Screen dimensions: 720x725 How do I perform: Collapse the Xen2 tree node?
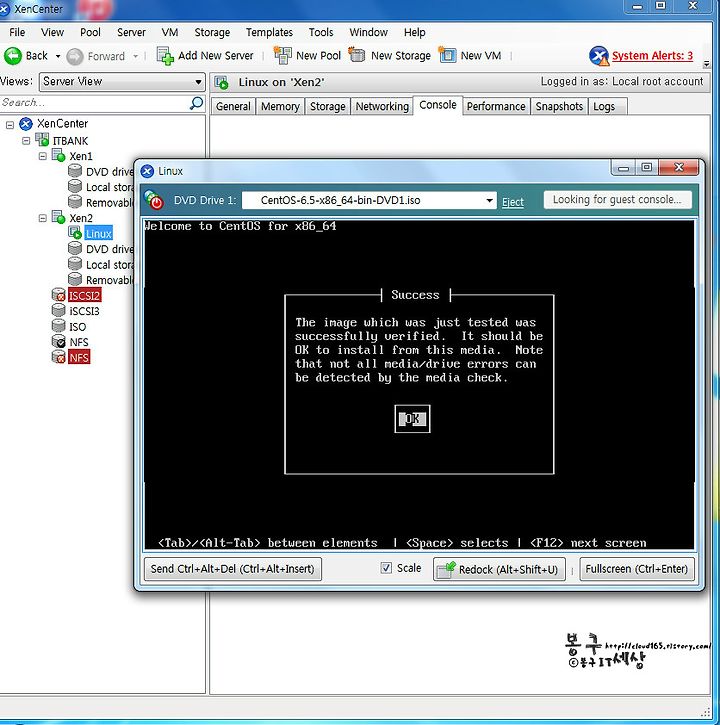point(43,218)
